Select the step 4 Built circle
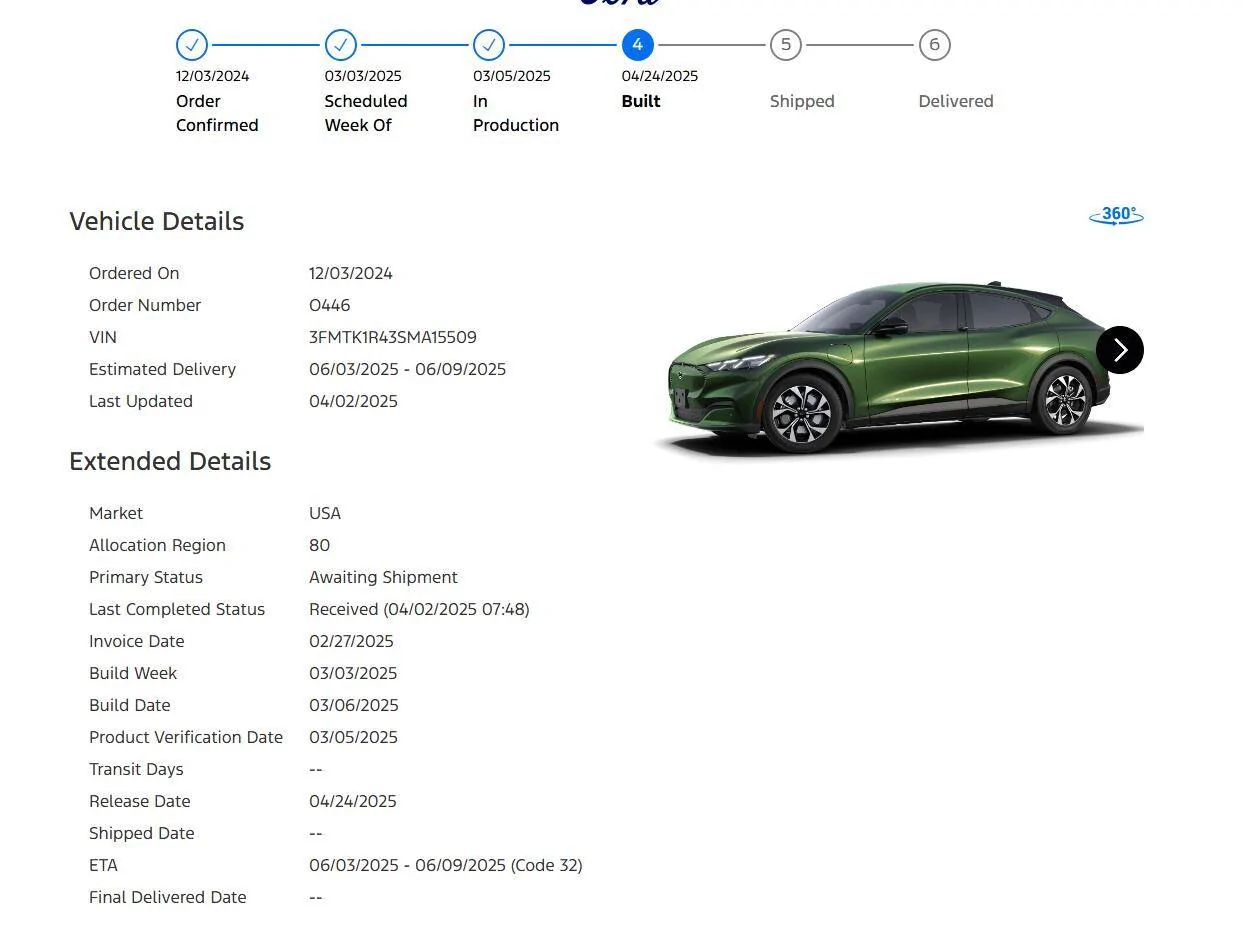1251x932 pixels. (x=638, y=45)
